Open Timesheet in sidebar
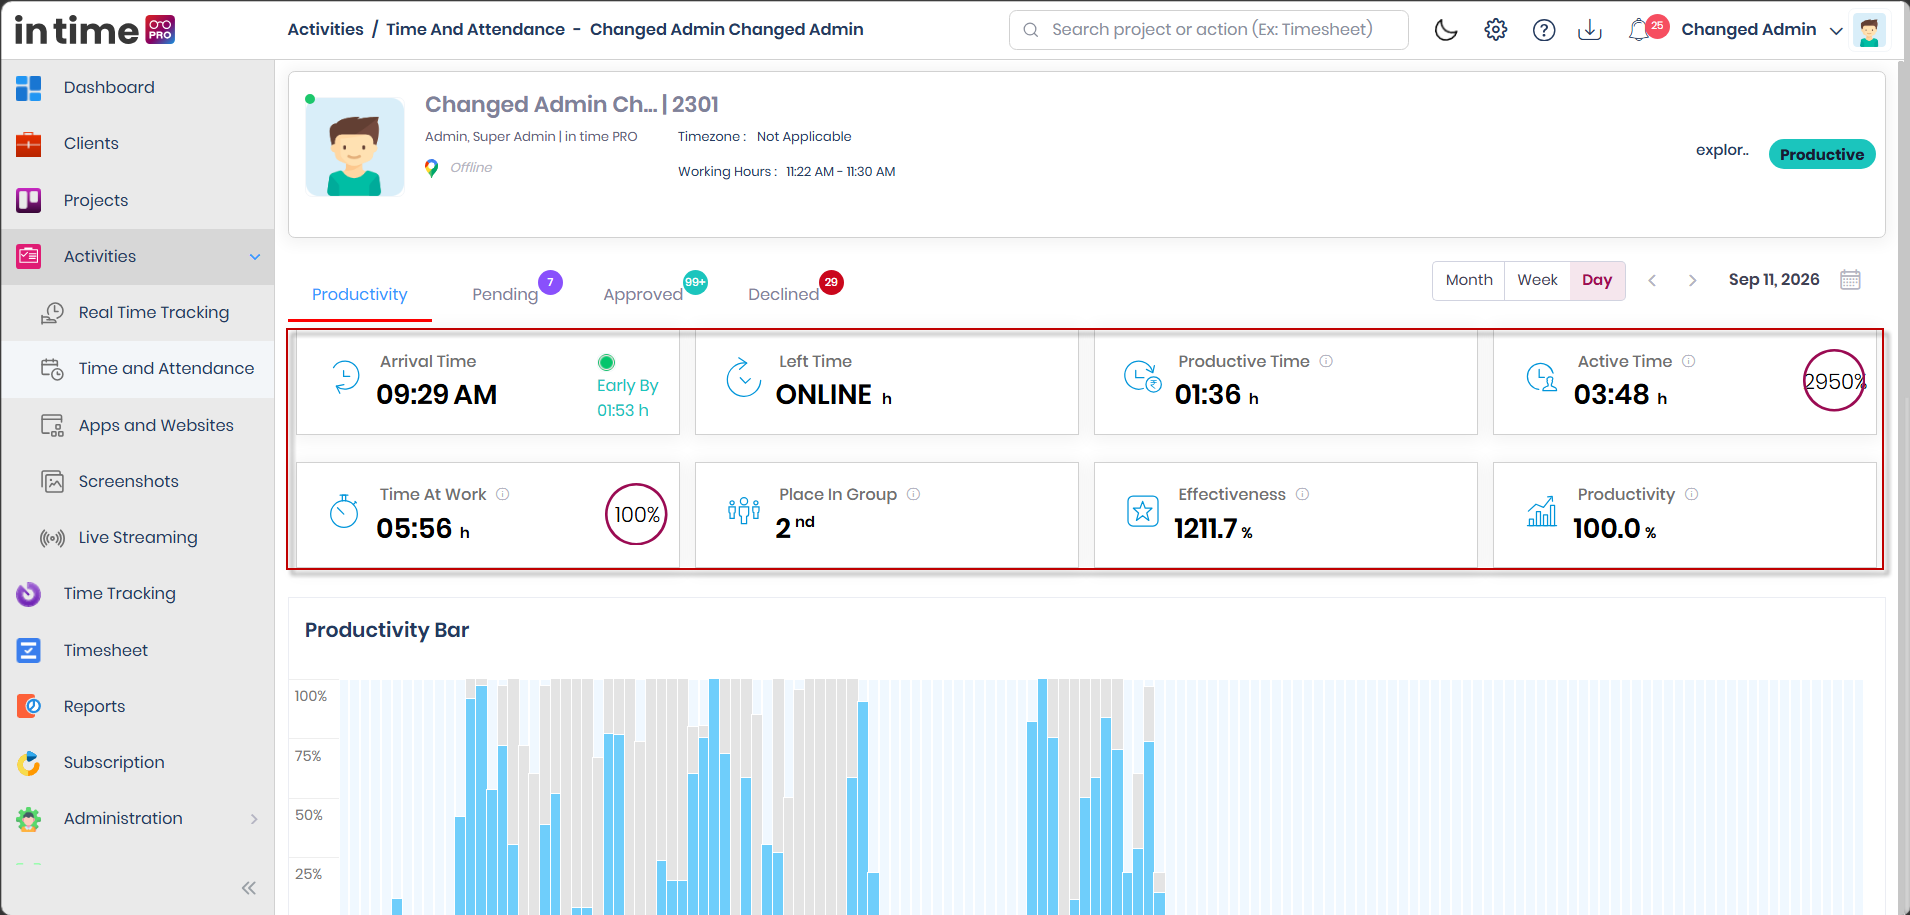Viewport: 1910px width, 915px height. (x=137, y=651)
